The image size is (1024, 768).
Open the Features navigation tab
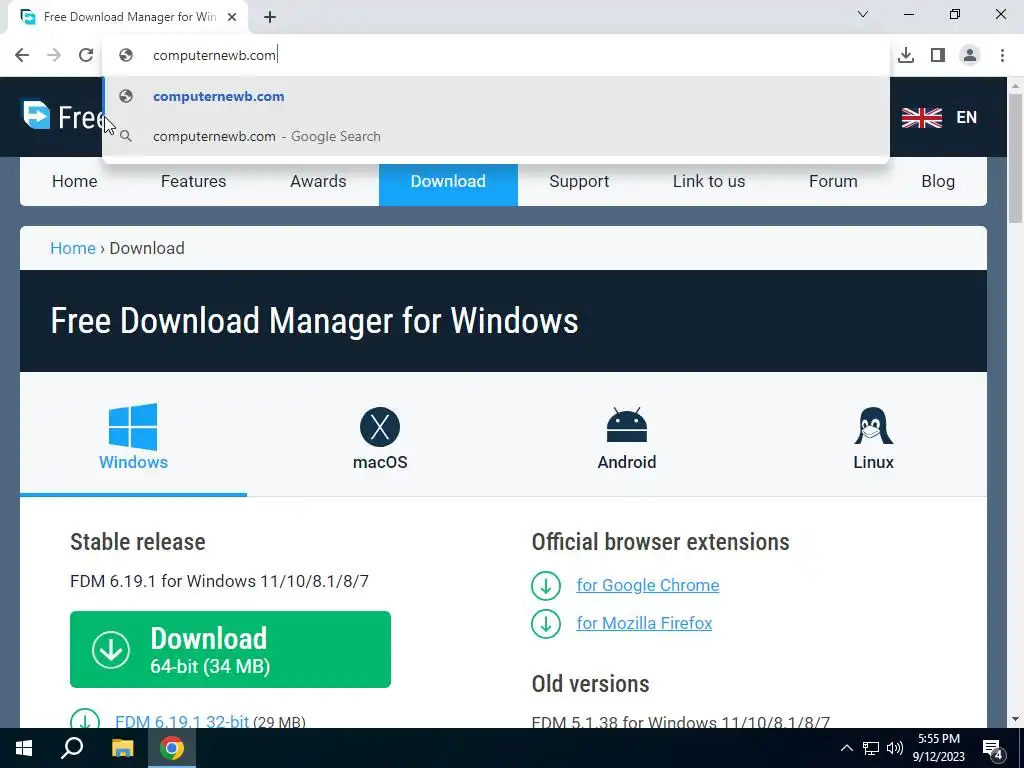point(193,181)
